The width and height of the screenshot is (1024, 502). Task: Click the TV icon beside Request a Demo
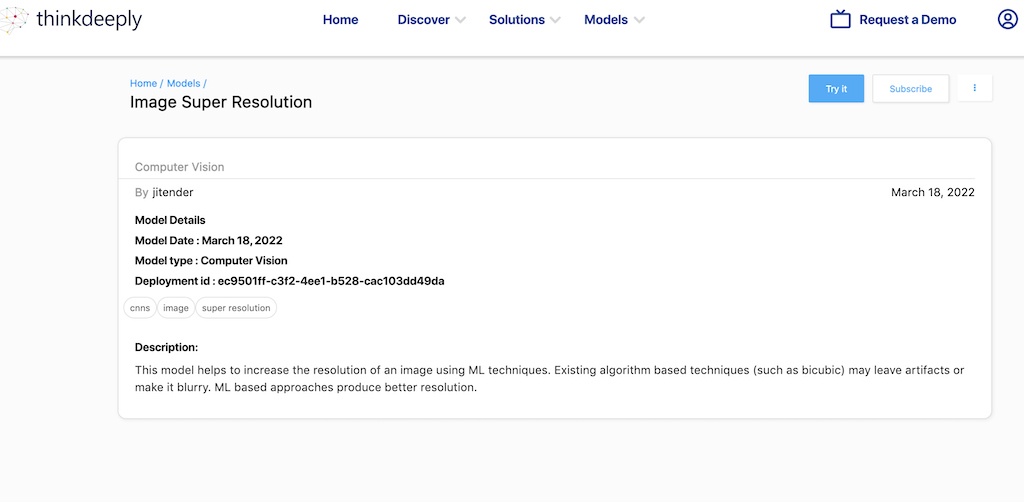(x=840, y=20)
